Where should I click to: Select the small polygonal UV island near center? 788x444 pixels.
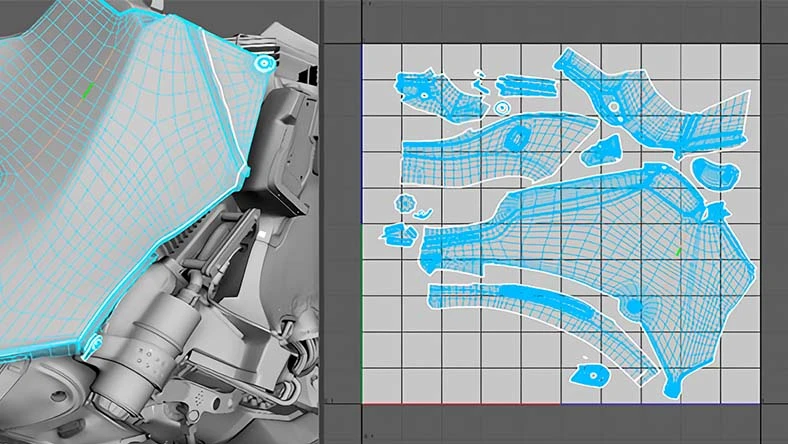601,151
